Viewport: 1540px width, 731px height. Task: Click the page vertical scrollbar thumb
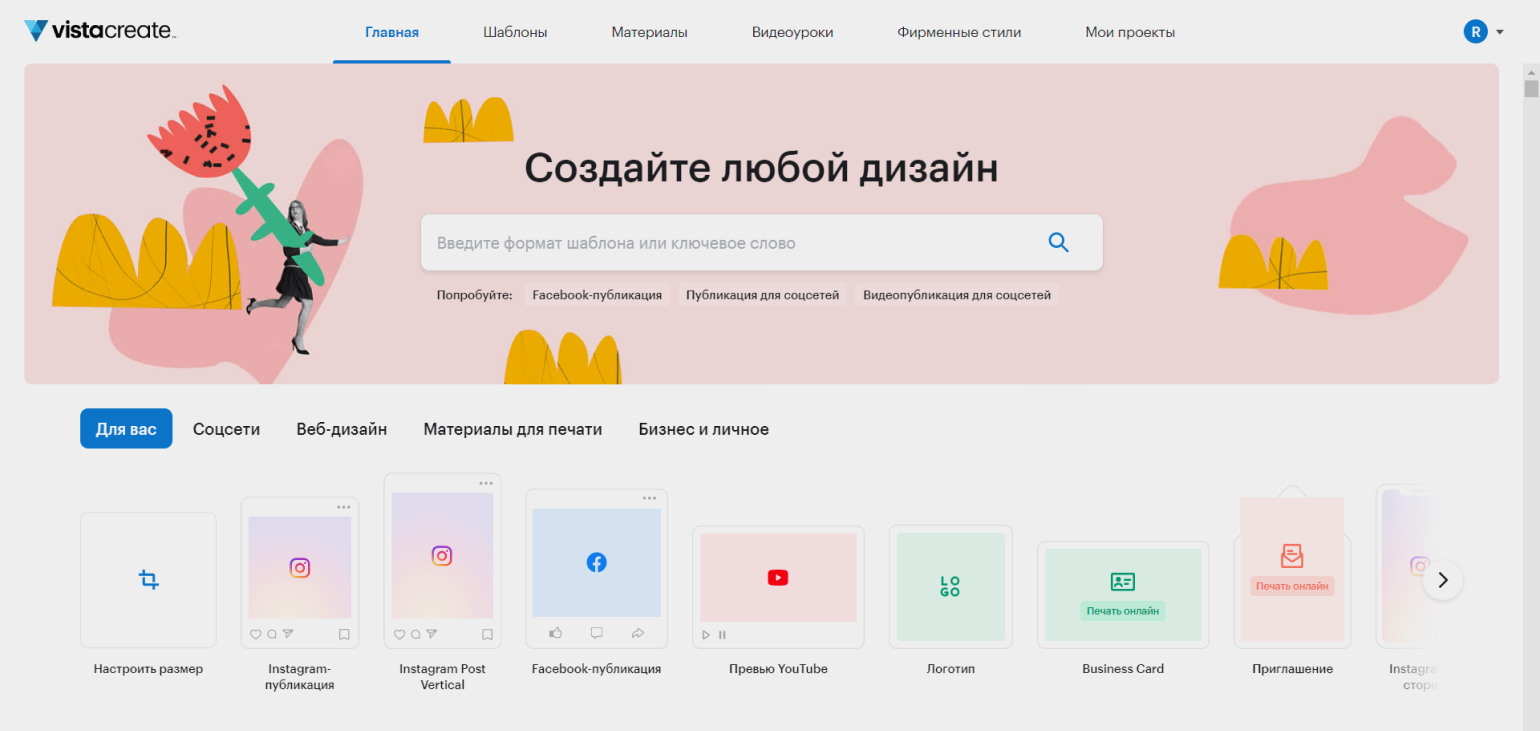coord(1531,88)
